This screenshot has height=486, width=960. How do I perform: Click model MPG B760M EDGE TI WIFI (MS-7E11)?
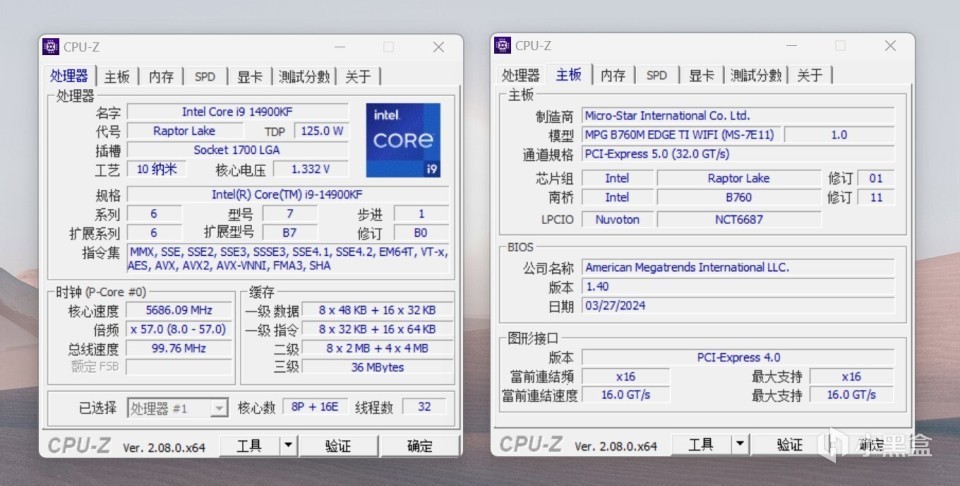[x=681, y=135]
